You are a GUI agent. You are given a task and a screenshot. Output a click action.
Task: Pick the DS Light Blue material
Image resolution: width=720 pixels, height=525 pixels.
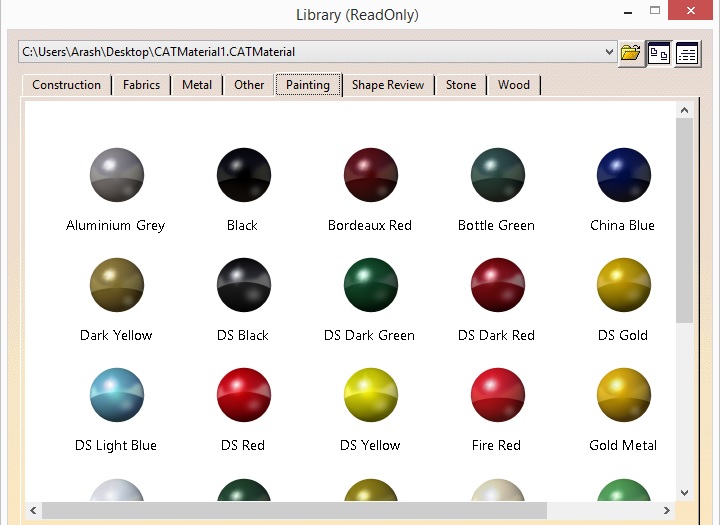pyautogui.click(x=116, y=394)
